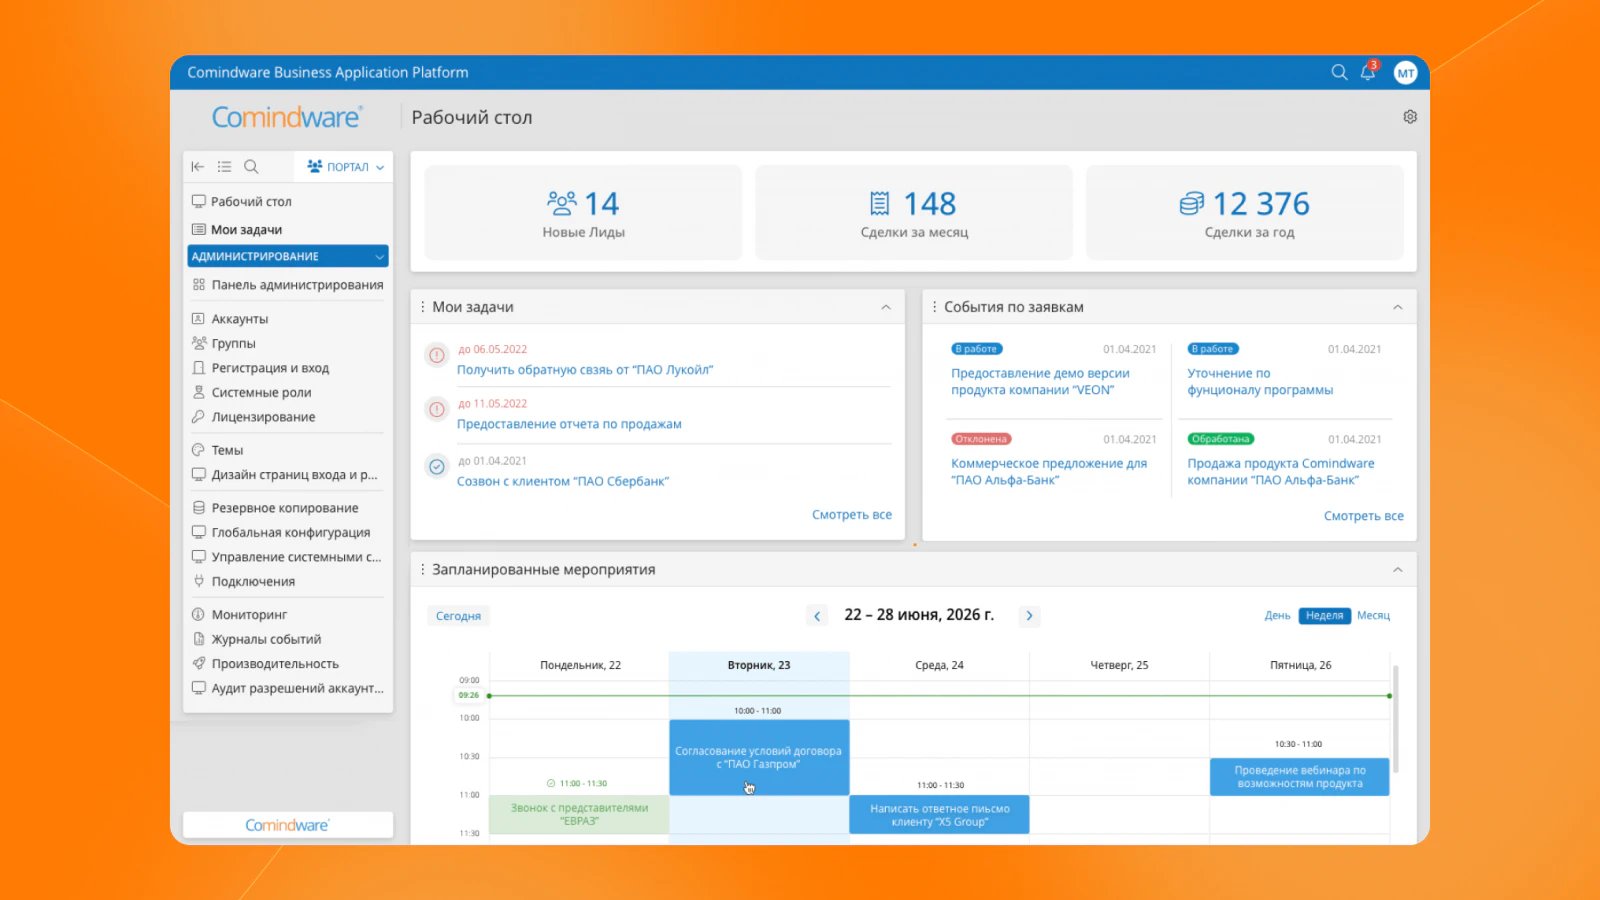This screenshot has width=1600, height=900.
Task: Click the Сегодня button
Action: [458, 616]
